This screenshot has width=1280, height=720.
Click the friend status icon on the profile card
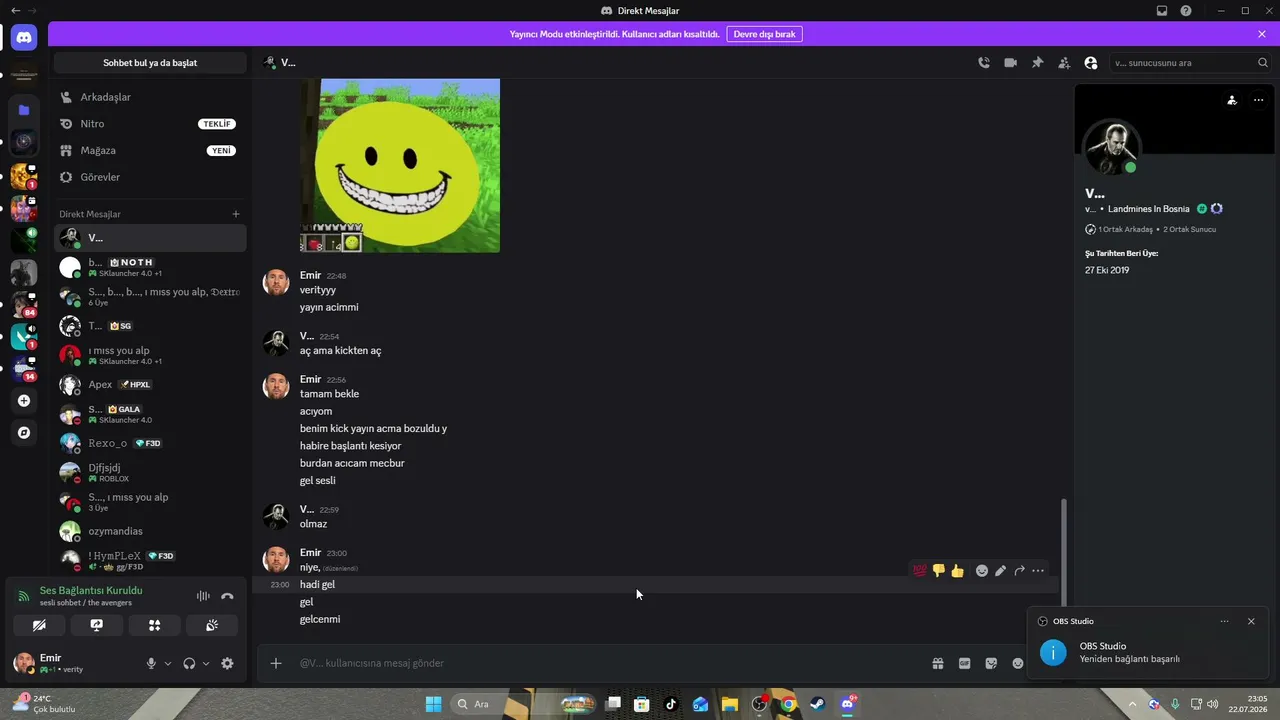[1232, 100]
